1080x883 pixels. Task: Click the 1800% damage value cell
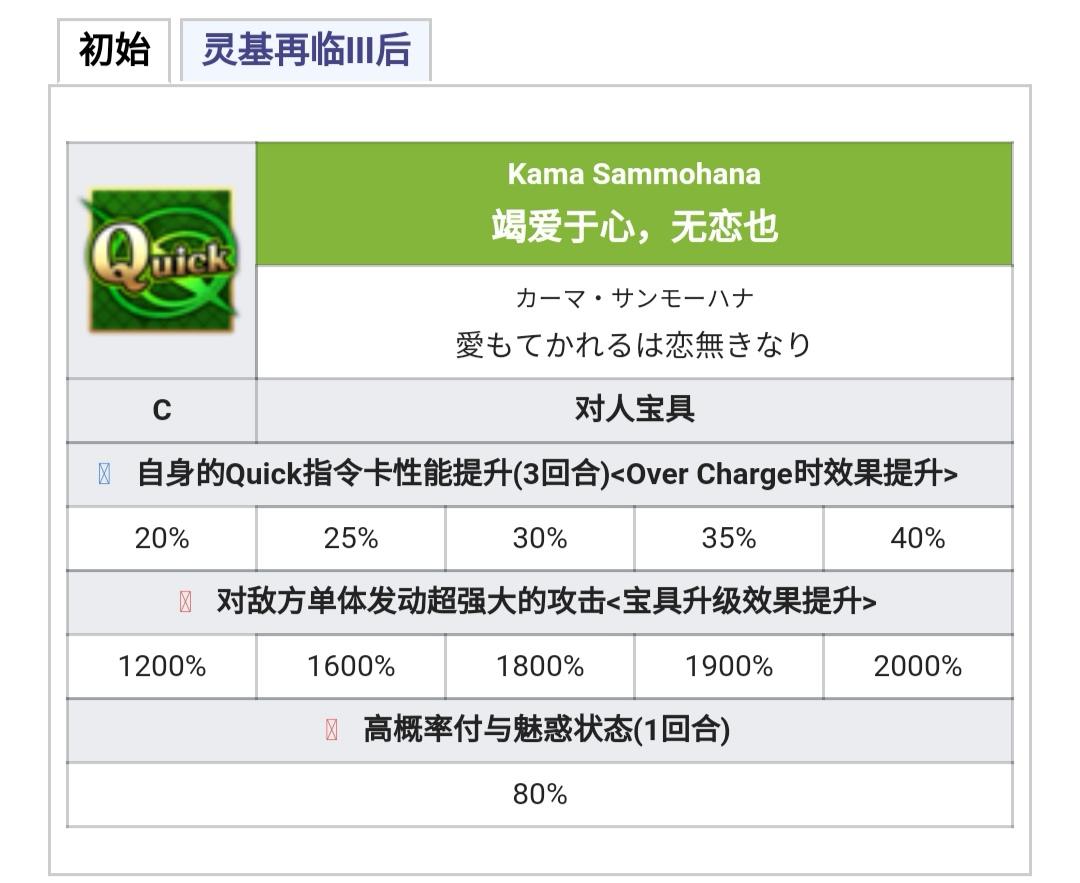coord(540,667)
